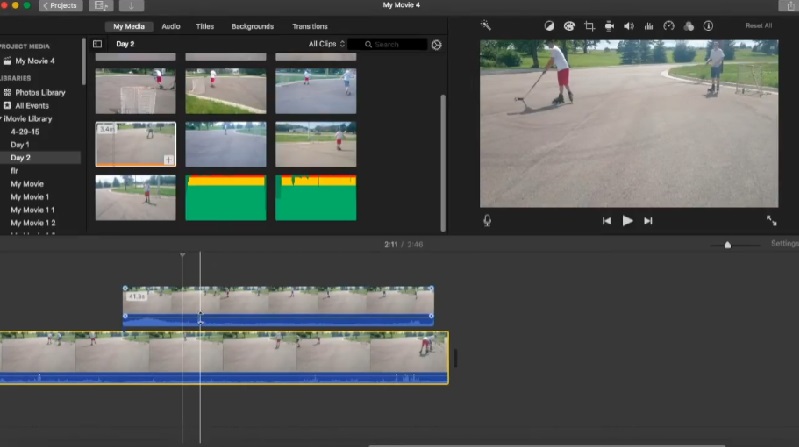Switch to Titles tab
Image resolution: width=799 pixels, height=447 pixels.
click(x=205, y=27)
